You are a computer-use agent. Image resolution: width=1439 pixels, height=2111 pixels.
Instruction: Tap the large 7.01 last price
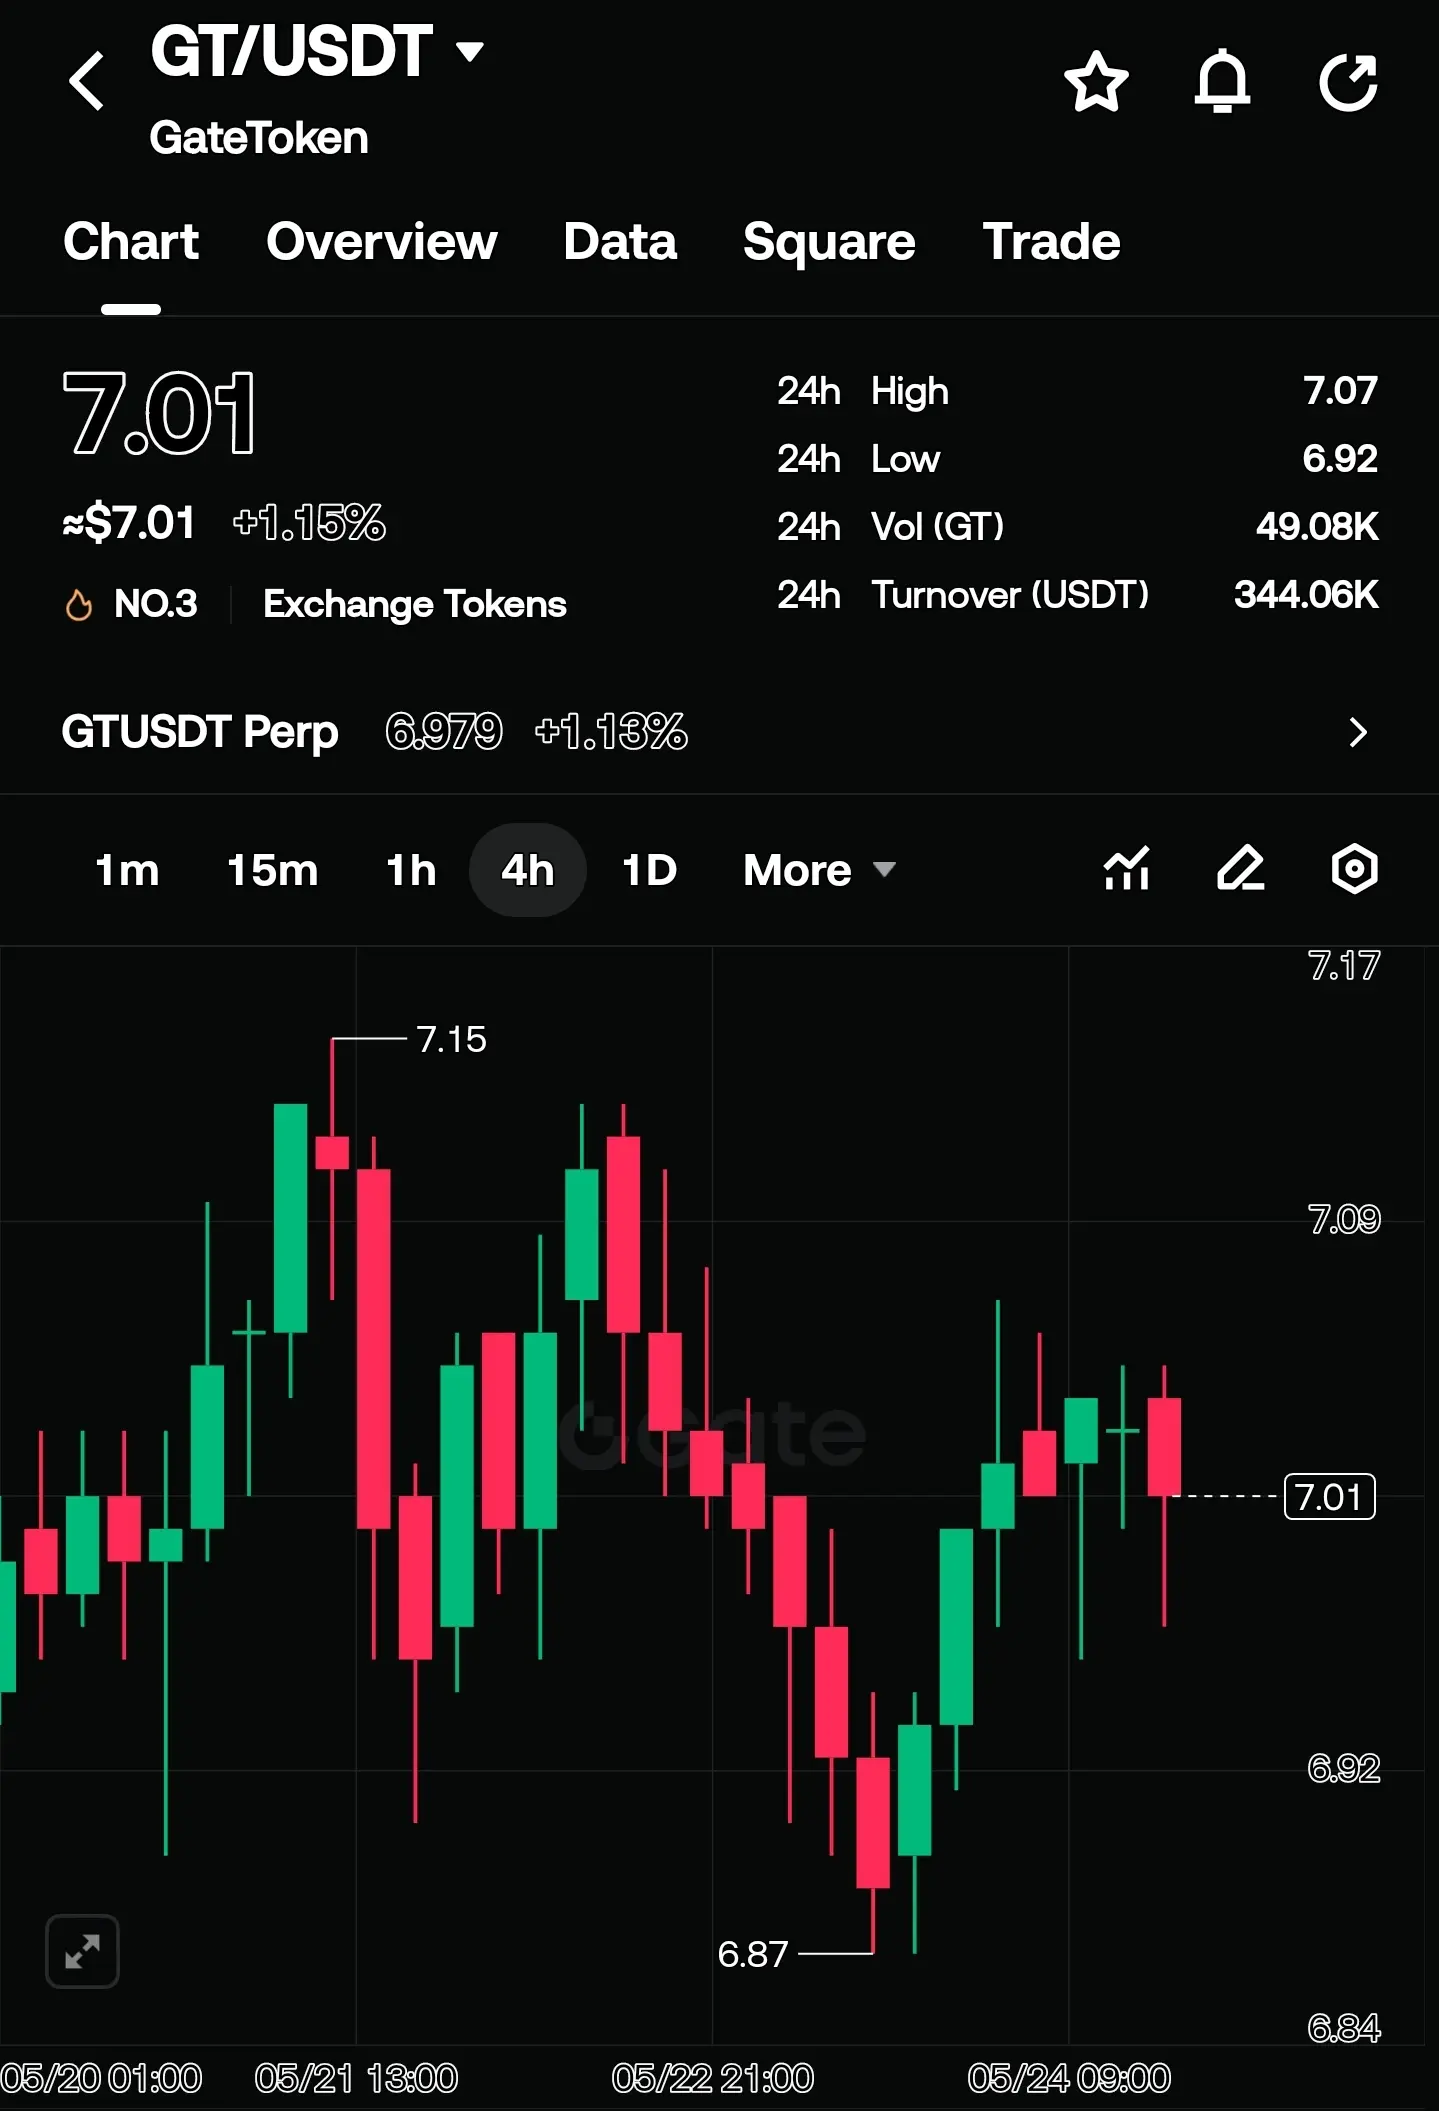159,413
